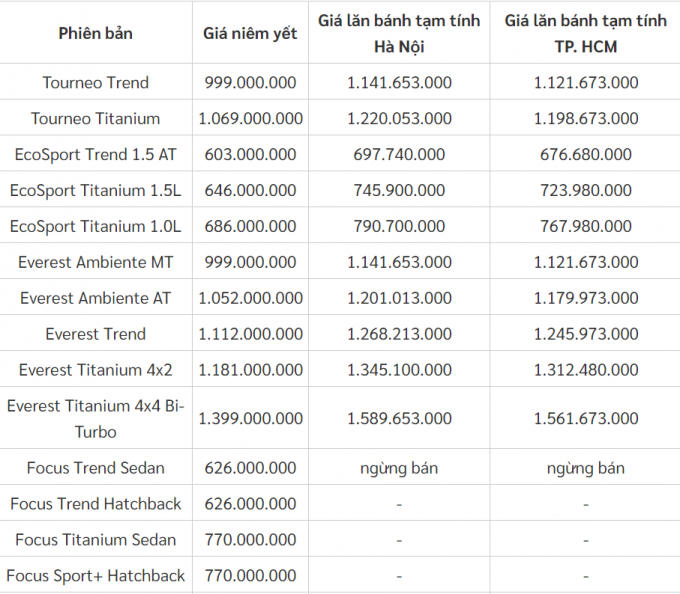The width and height of the screenshot is (680, 594).
Task: Click the TP. HCM rolling price header
Action: pyautogui.click(x=585, y=33)
